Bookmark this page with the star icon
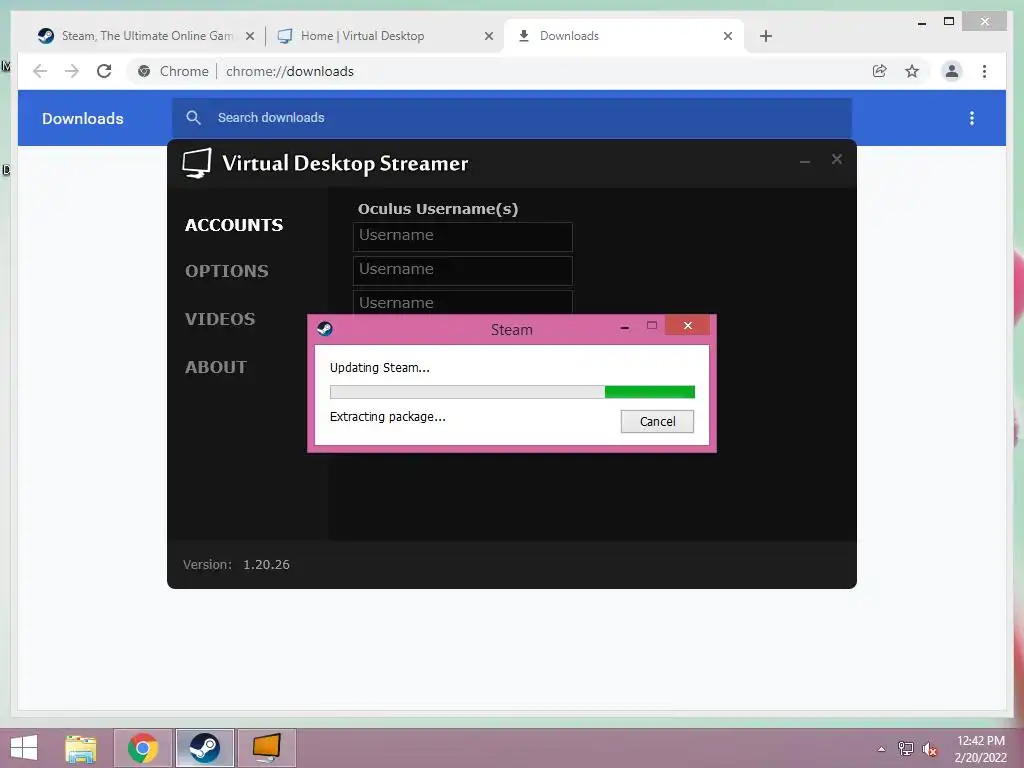Screen dimensions: 1024x768 click(912, 71)
